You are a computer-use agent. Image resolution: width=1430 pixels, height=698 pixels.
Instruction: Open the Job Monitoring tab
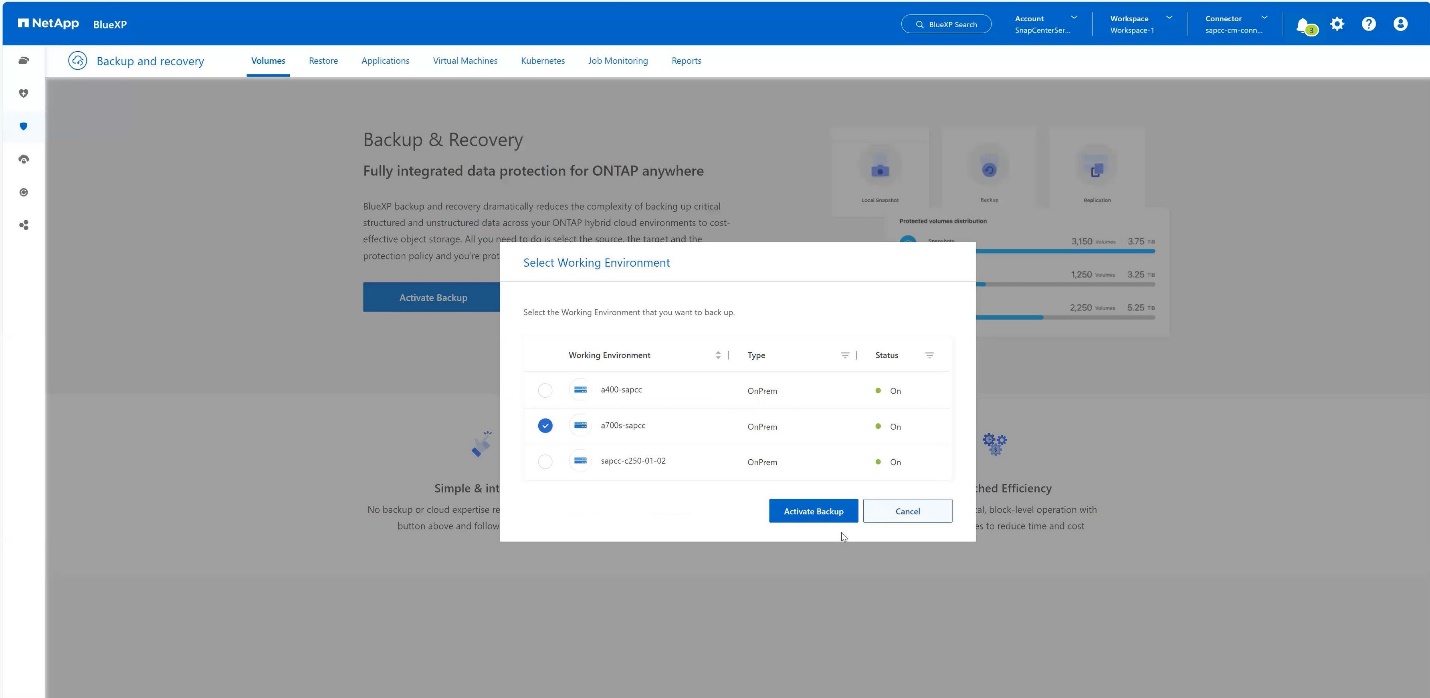617,61
